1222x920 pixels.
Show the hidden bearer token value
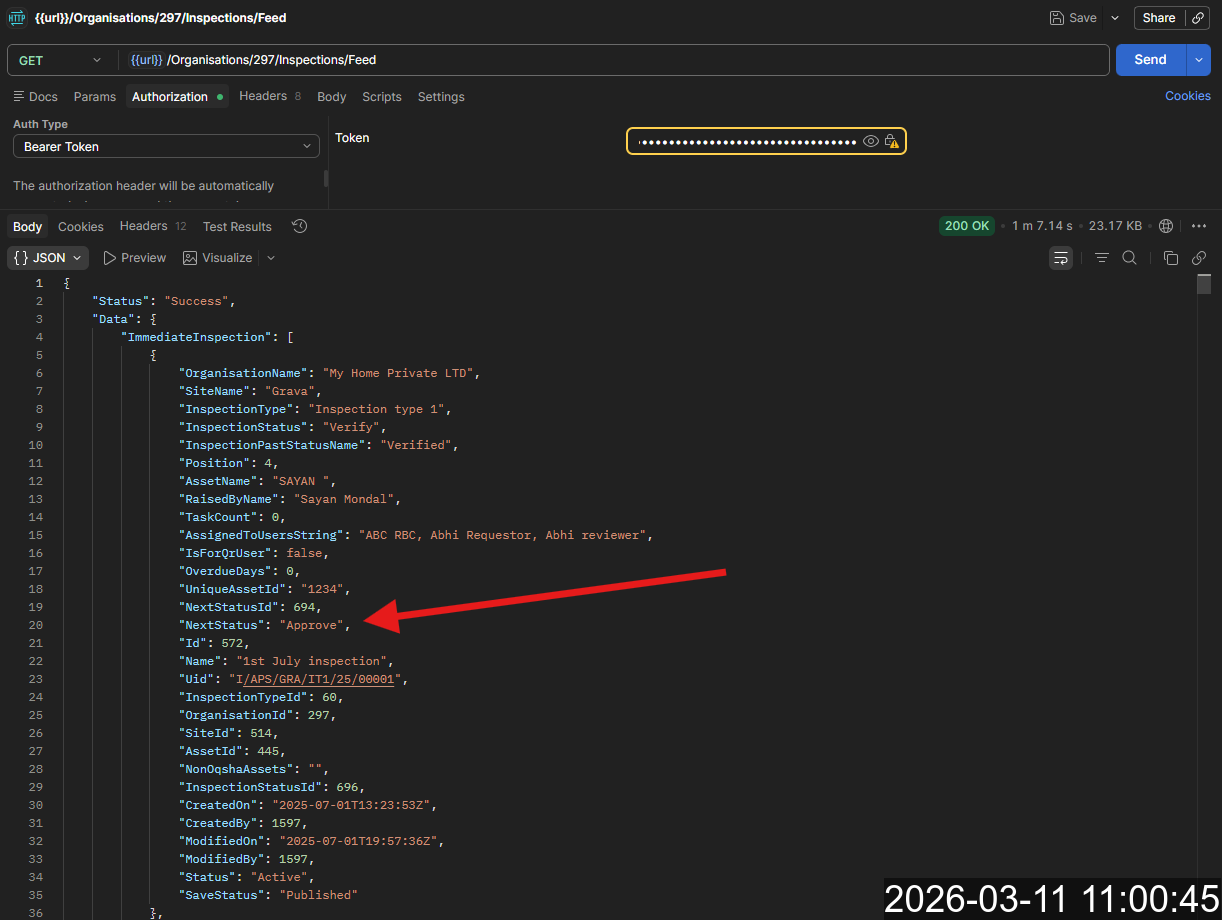871,142
